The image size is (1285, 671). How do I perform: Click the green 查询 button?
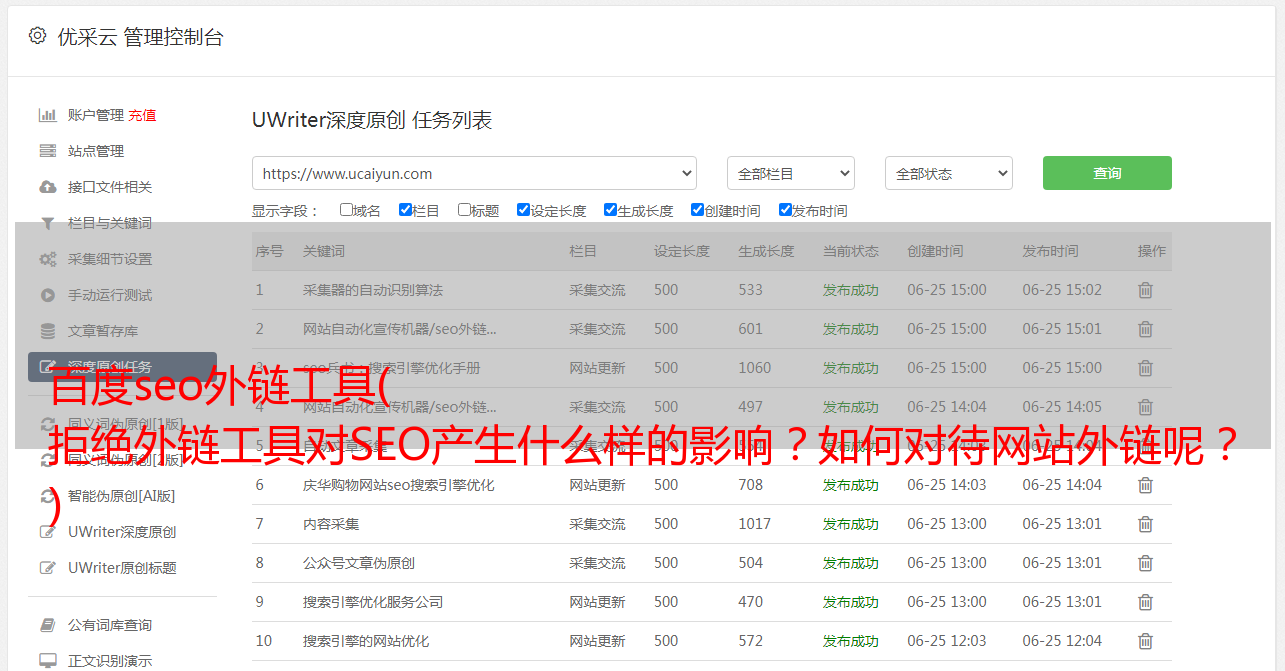1107,173
